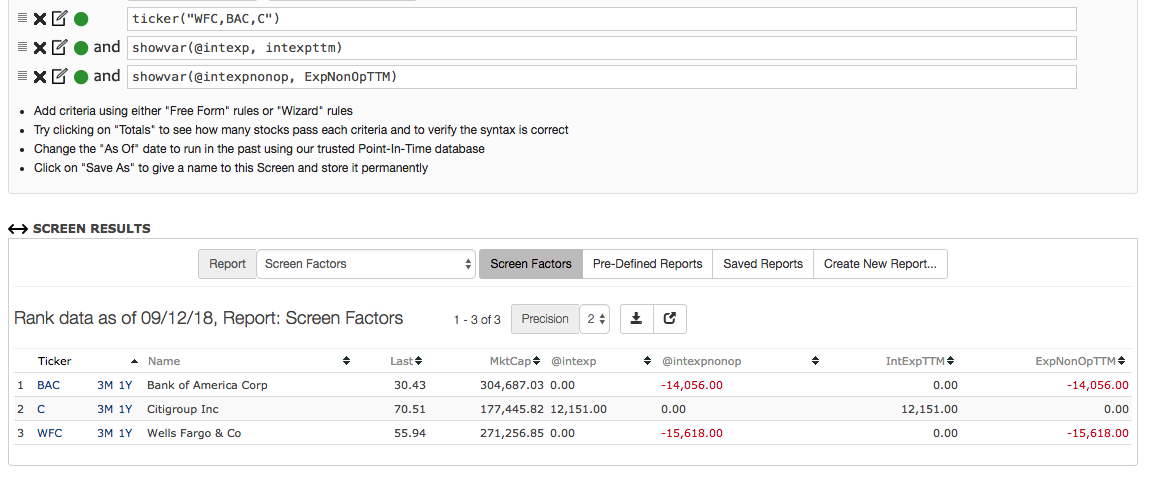This screenshot has width=1152, height=483.
Task: Open the WFC ticker link
Action: (50, 434)
